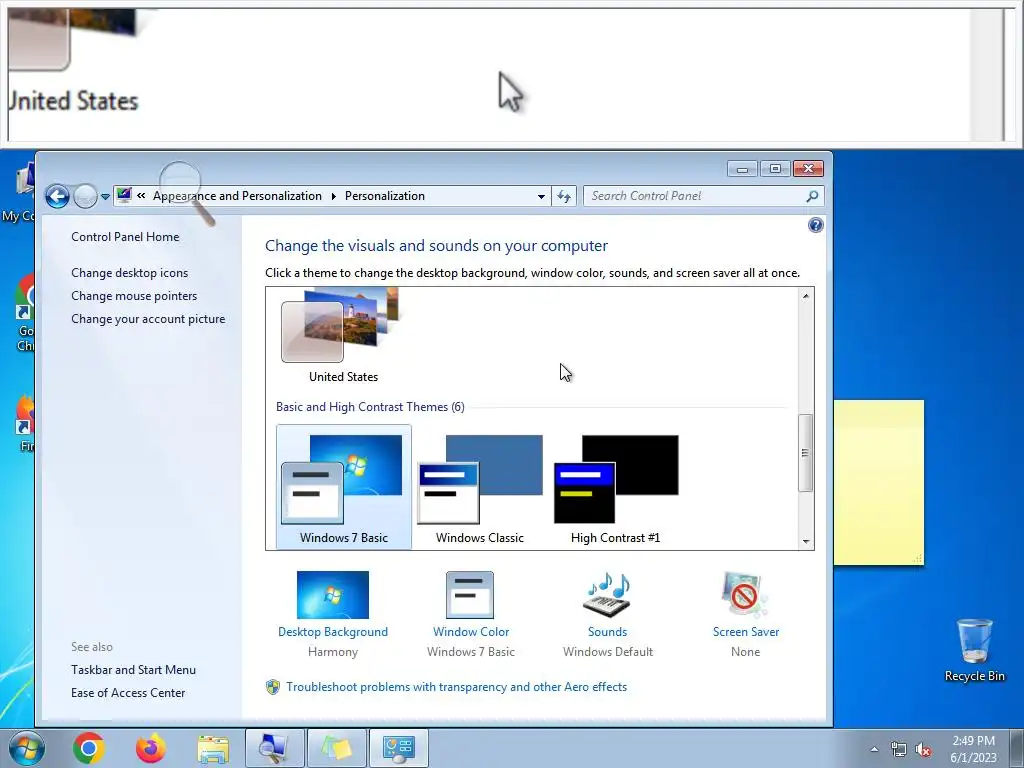Launch Firefox from taskbar
1024x768 pixels.
[151, 748]
